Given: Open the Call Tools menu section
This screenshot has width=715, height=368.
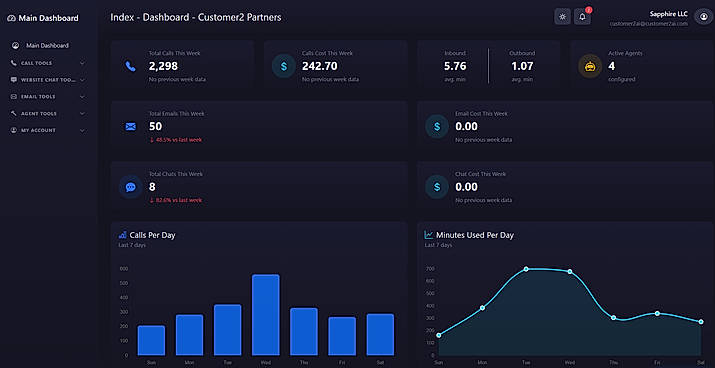Looking at the screenshot, I should pos(47,63).
